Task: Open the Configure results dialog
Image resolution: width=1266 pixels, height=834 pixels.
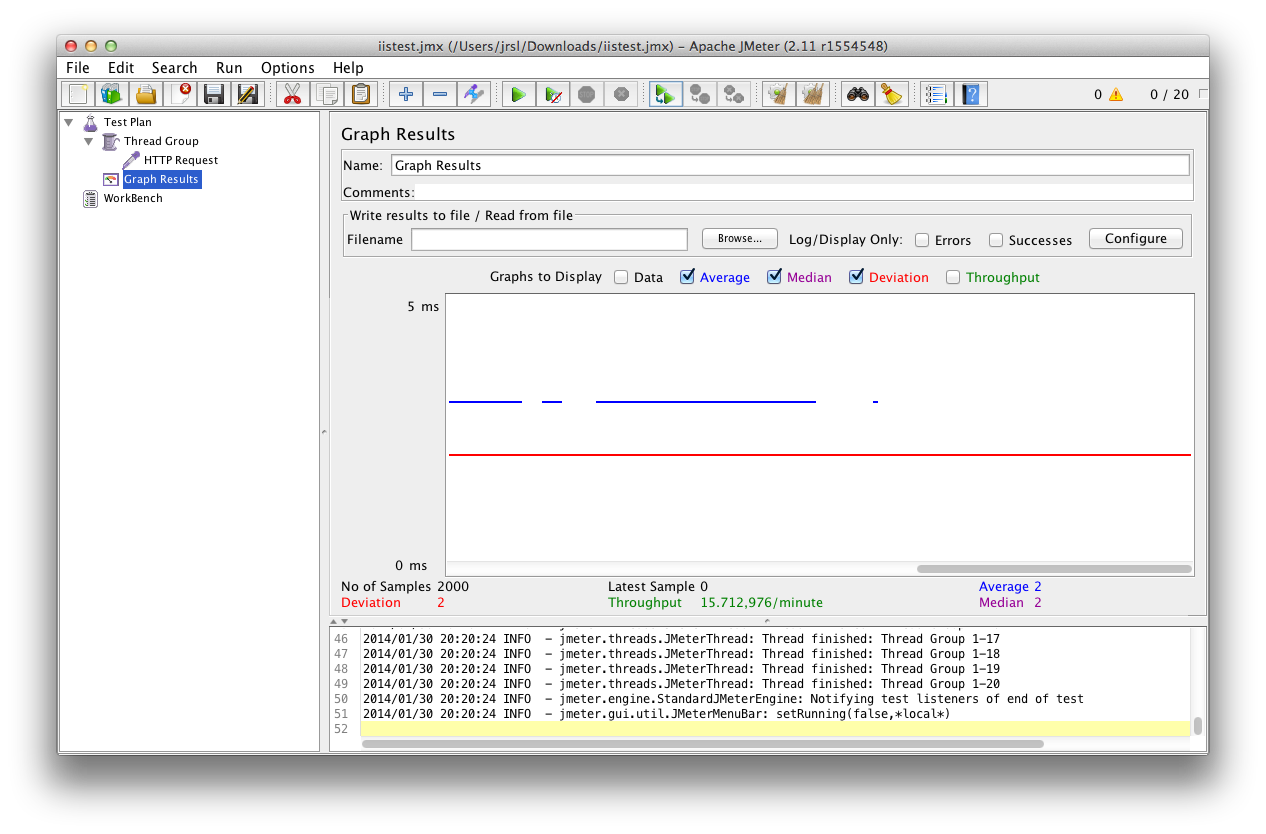Action: click(1135, 238)
